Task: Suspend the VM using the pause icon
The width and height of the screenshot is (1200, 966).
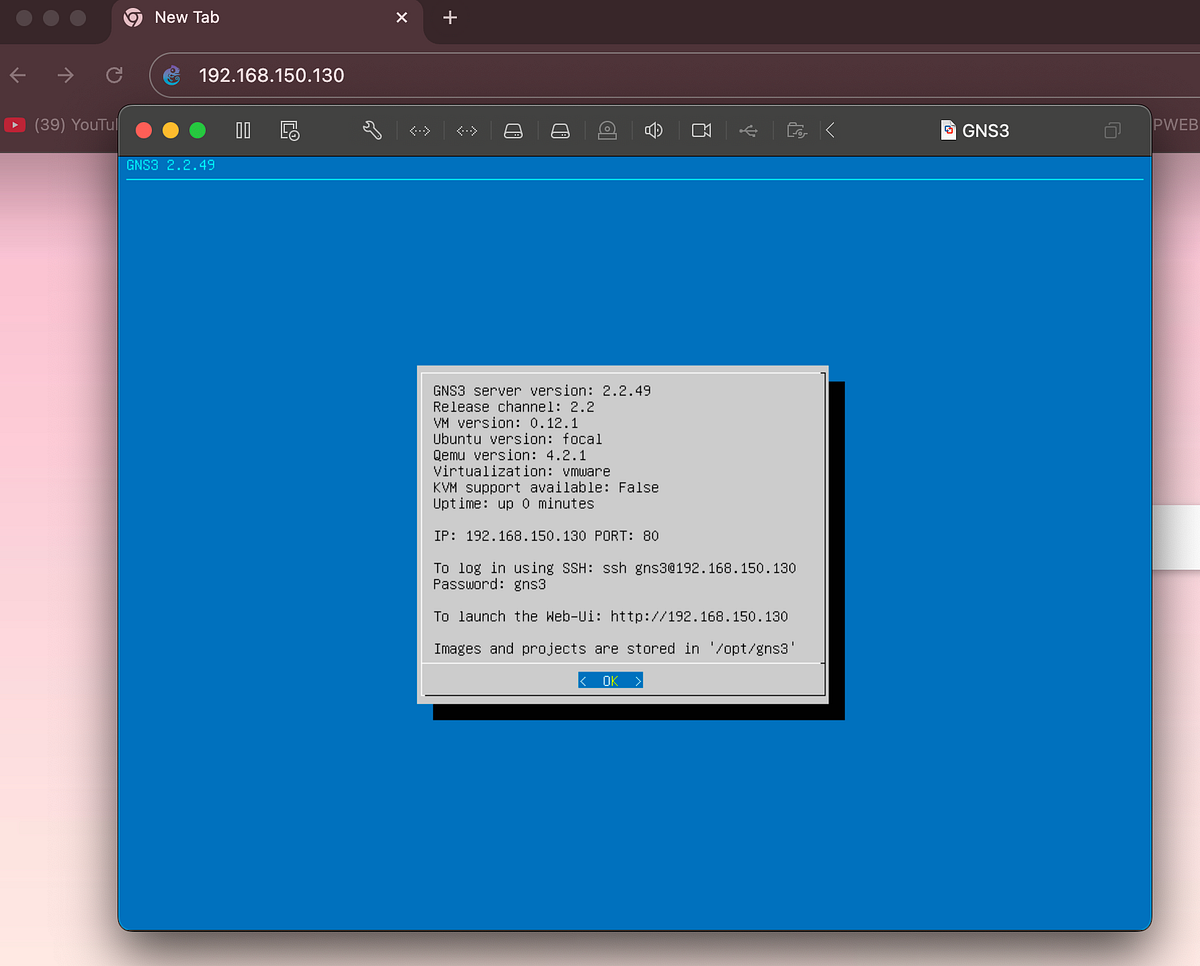Action: [243, 130]
